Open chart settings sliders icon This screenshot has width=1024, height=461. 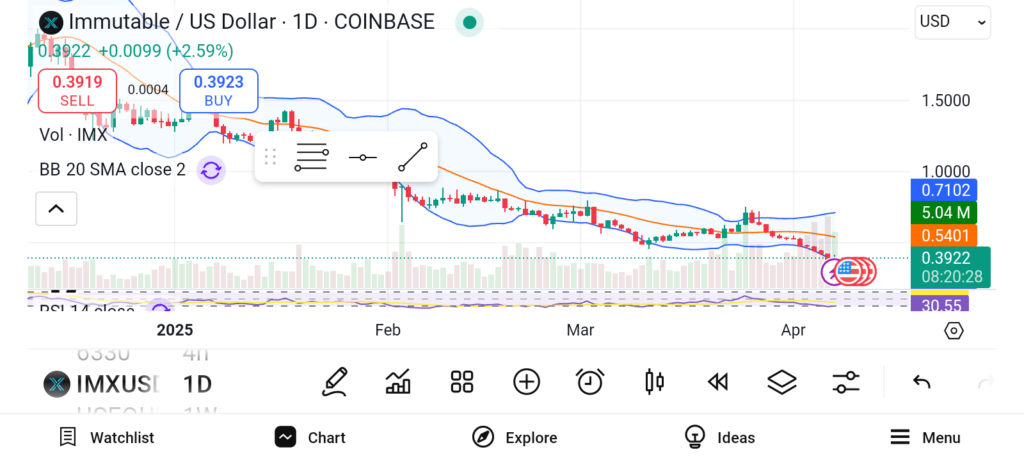point(846,381)
